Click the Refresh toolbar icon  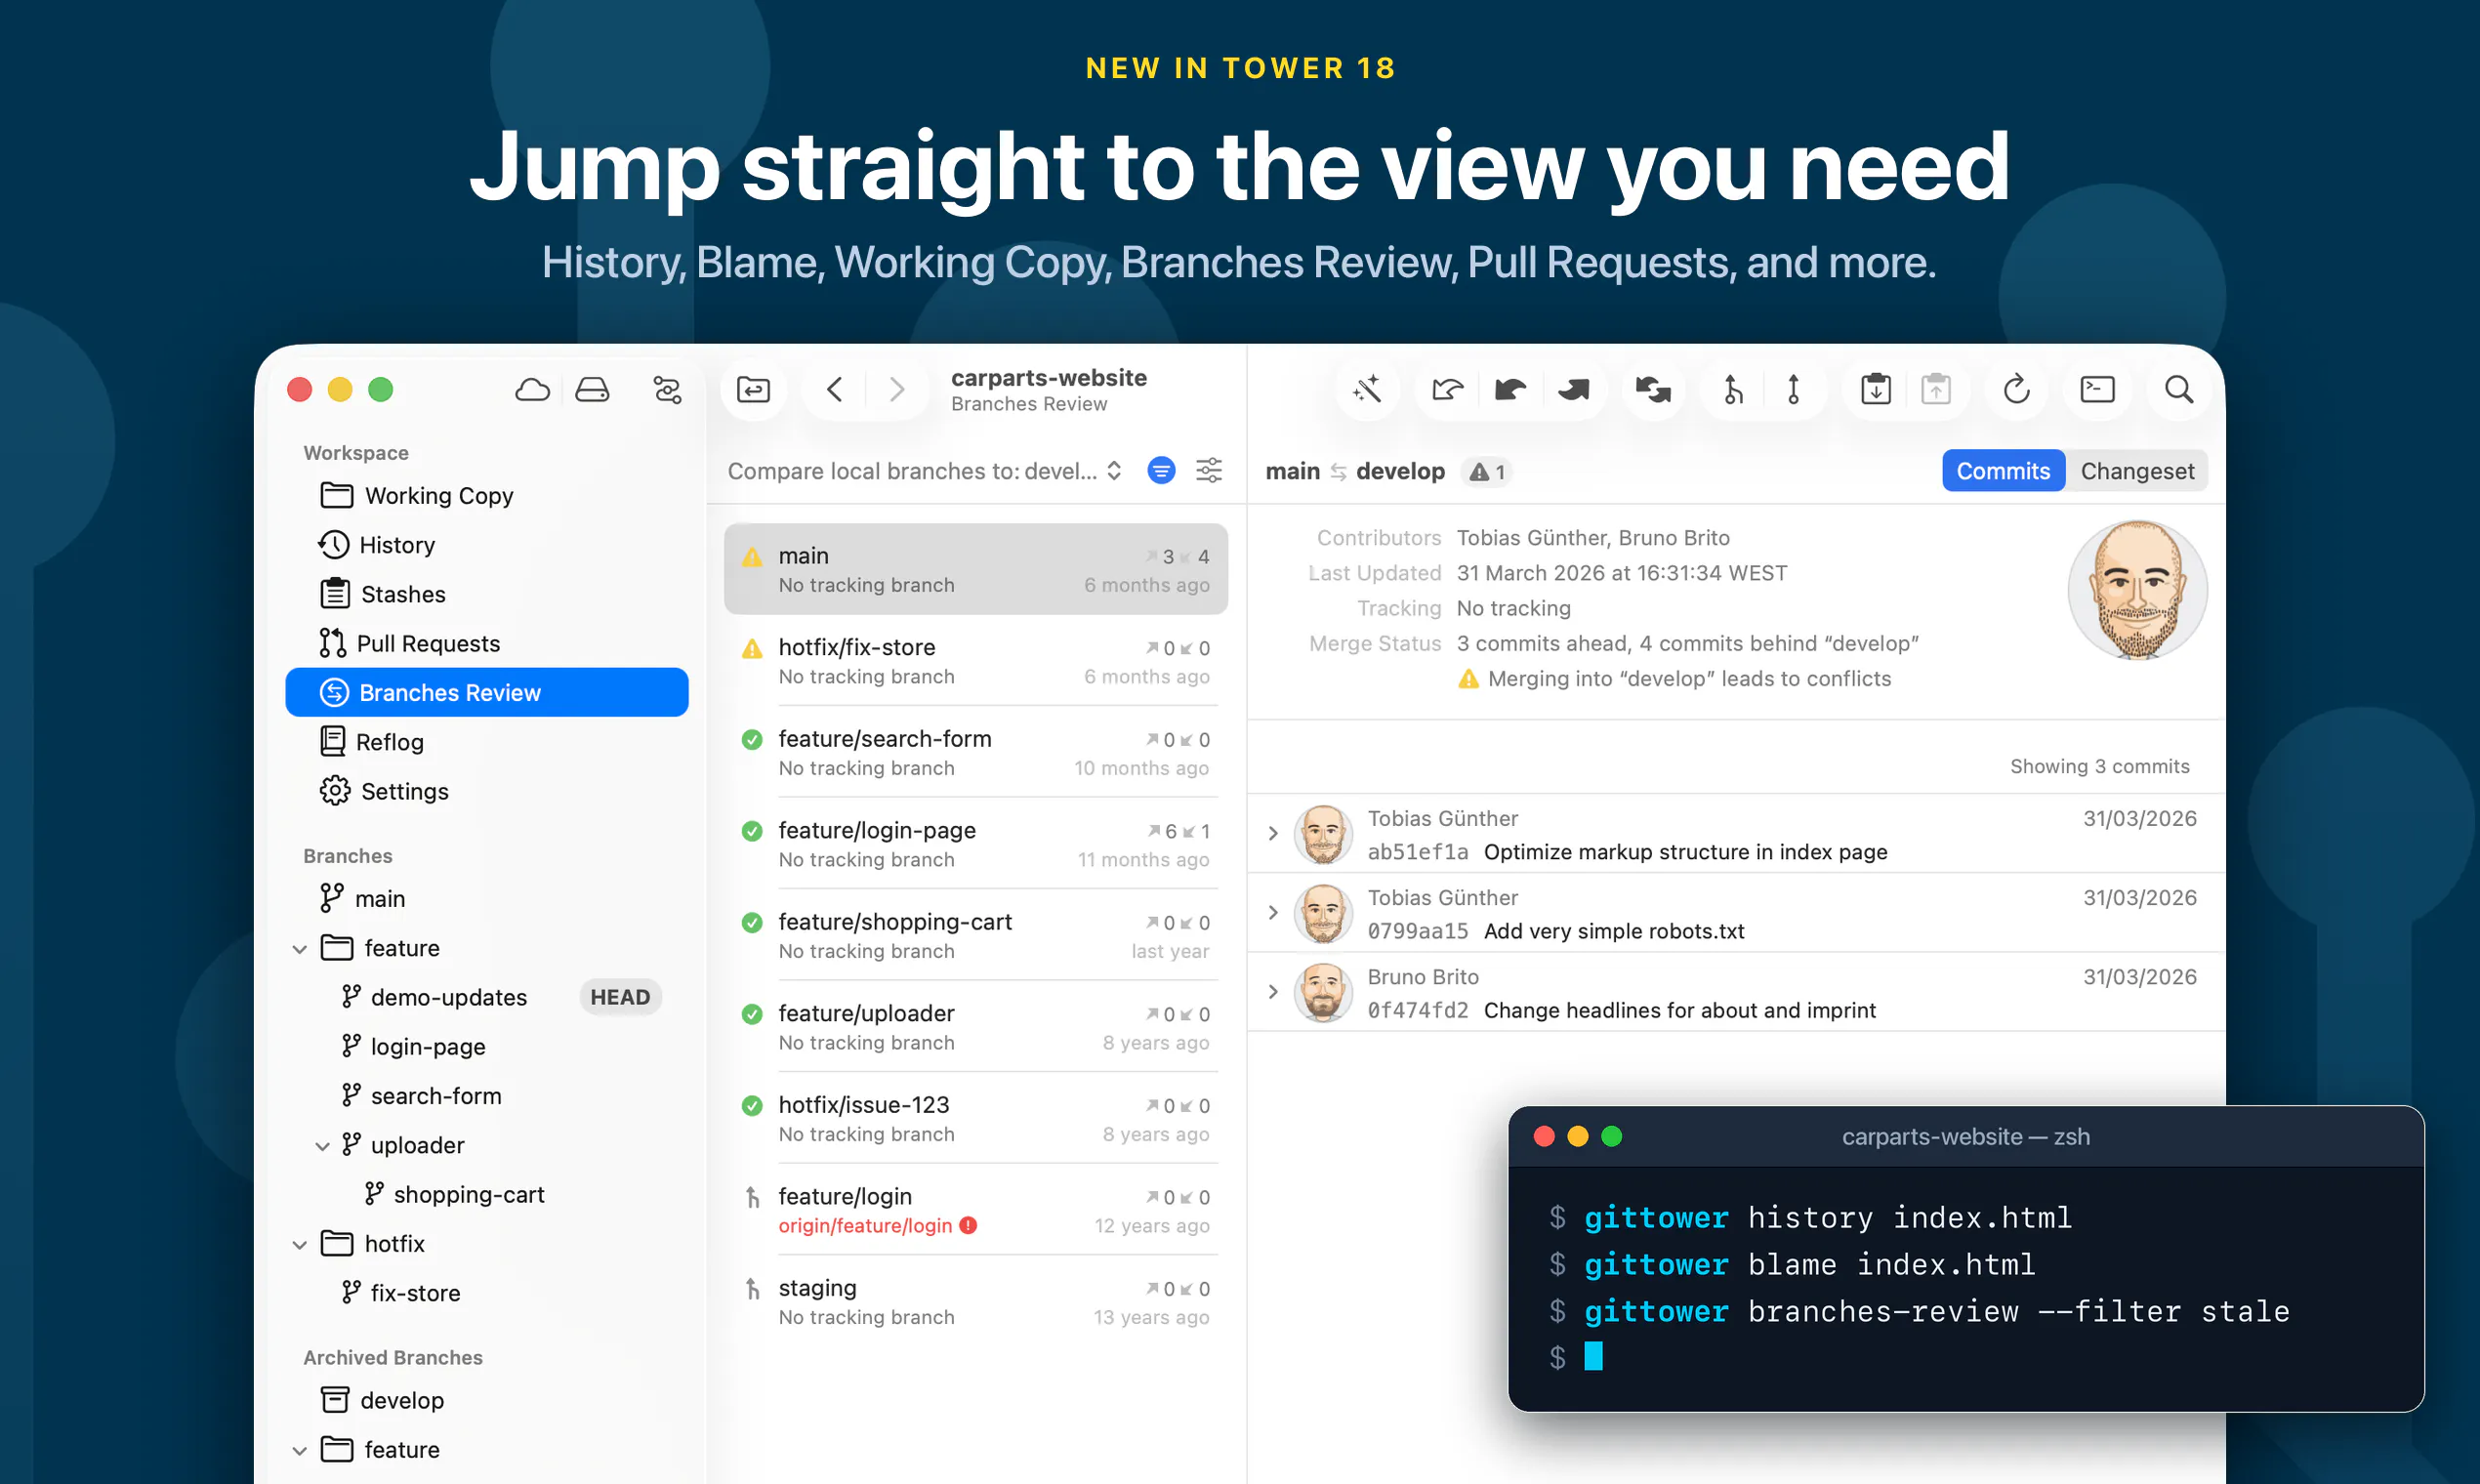(x=2016, y=389)
